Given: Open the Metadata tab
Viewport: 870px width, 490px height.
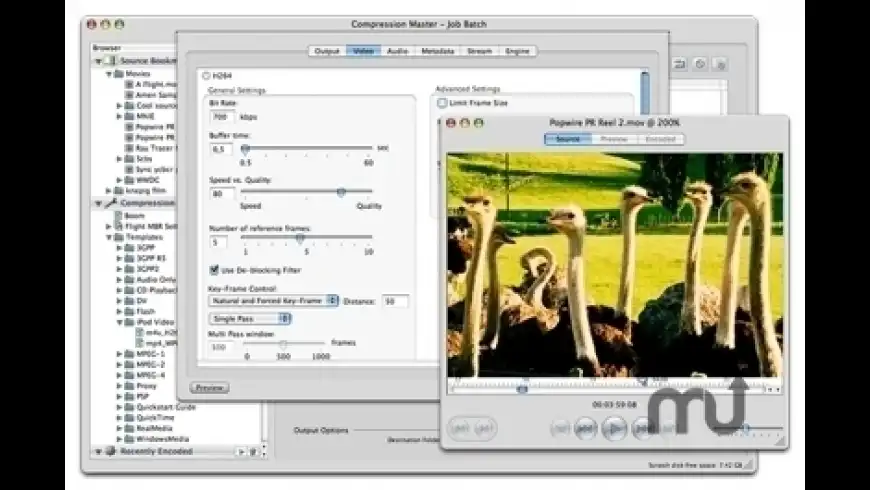Looking at the screenshot, I should tap(438, 51).
